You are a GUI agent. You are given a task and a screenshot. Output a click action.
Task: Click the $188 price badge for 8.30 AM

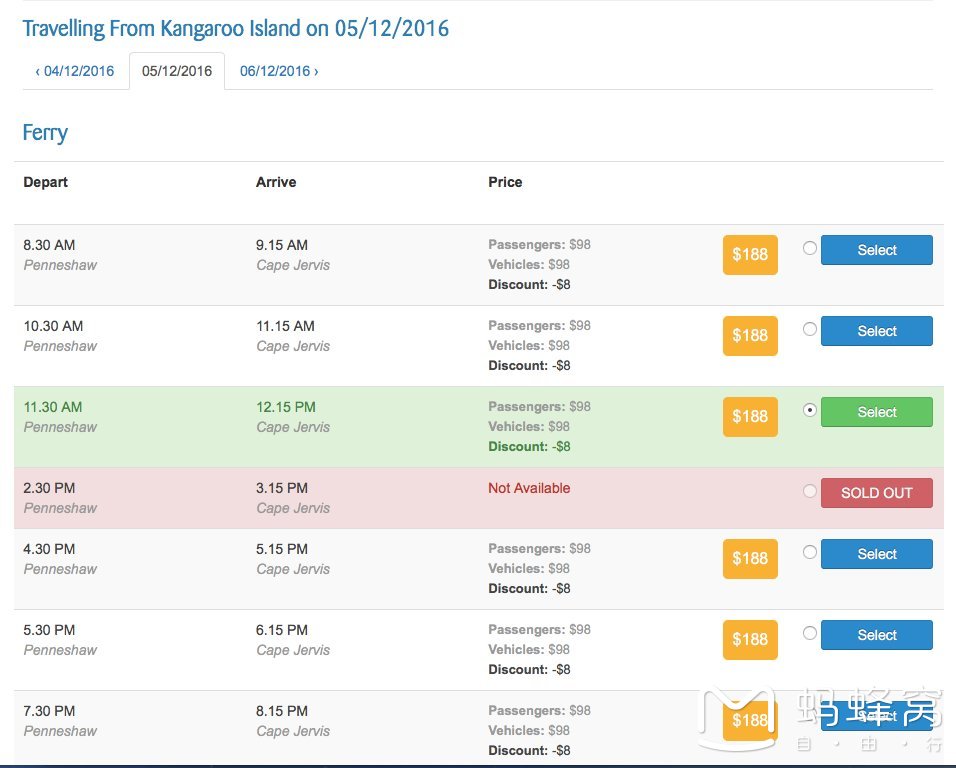(x=750, y=254)
